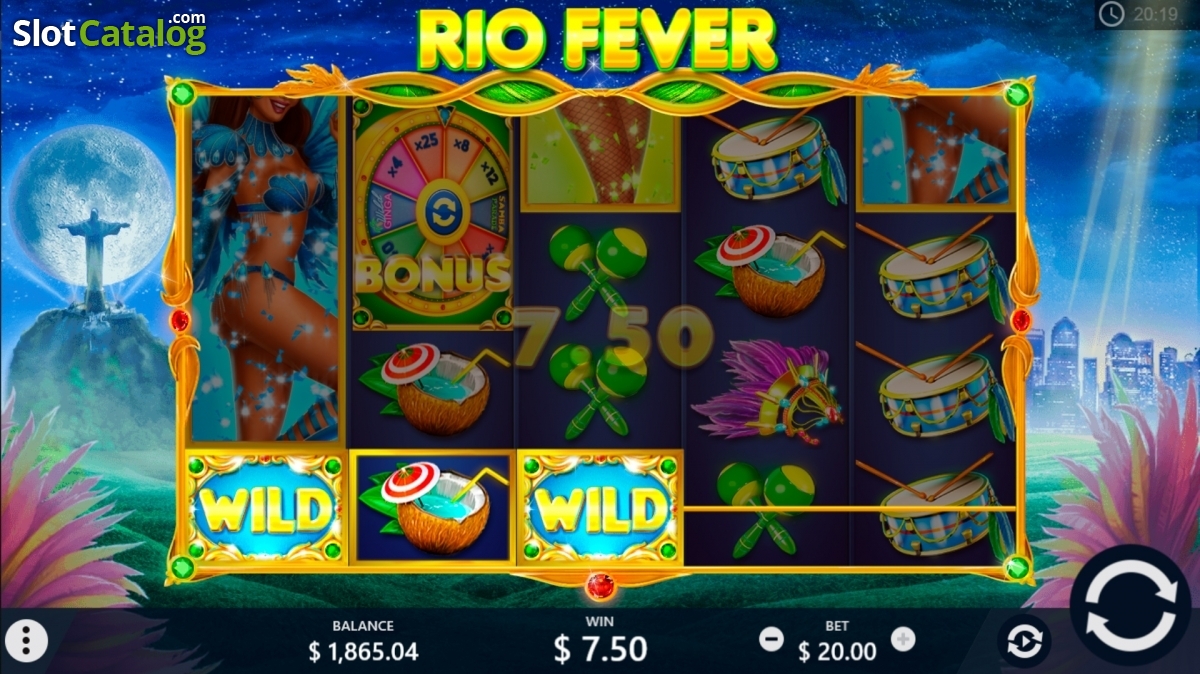The width and height of the screenshot is (1200, 674).
Task: Click the highlighted coconut drink on bottom row
Action: [x=432, y=508]
